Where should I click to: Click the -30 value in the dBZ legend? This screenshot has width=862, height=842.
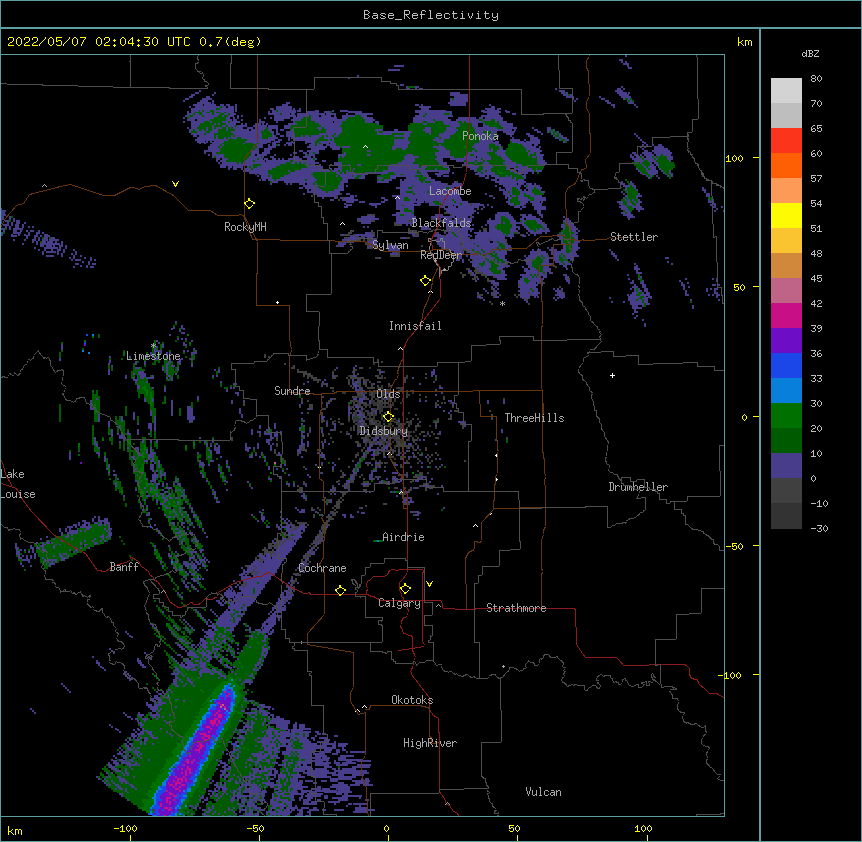pyautogui.click(x=819, y=529)
